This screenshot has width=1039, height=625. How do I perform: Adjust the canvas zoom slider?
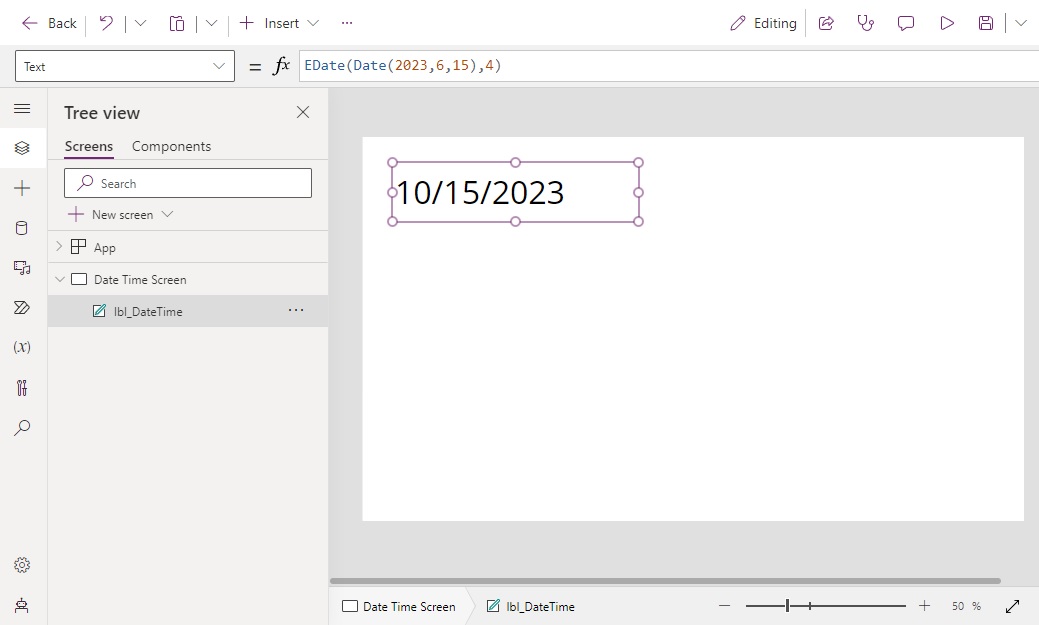click(x=788, y=606)
